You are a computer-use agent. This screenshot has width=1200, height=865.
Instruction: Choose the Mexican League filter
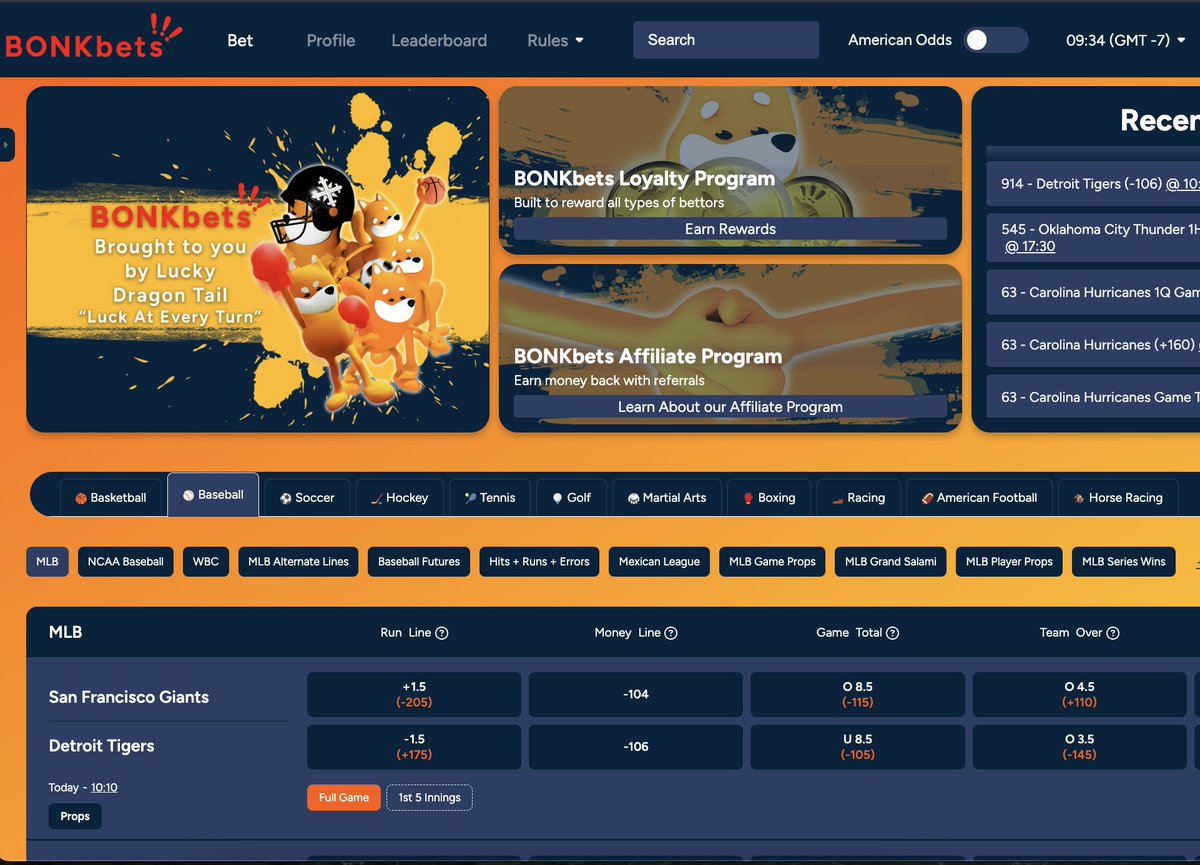coord(659,561)
